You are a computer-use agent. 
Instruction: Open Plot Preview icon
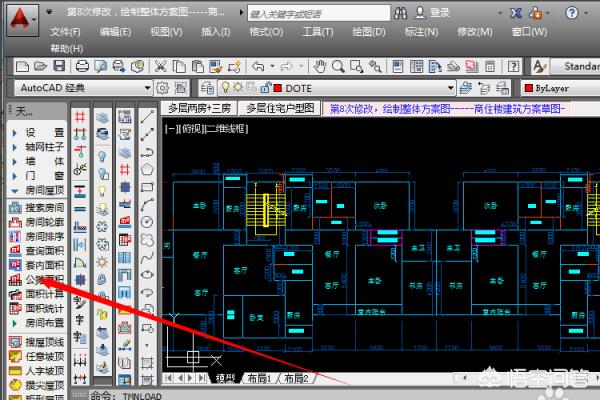tap(100, 67)
